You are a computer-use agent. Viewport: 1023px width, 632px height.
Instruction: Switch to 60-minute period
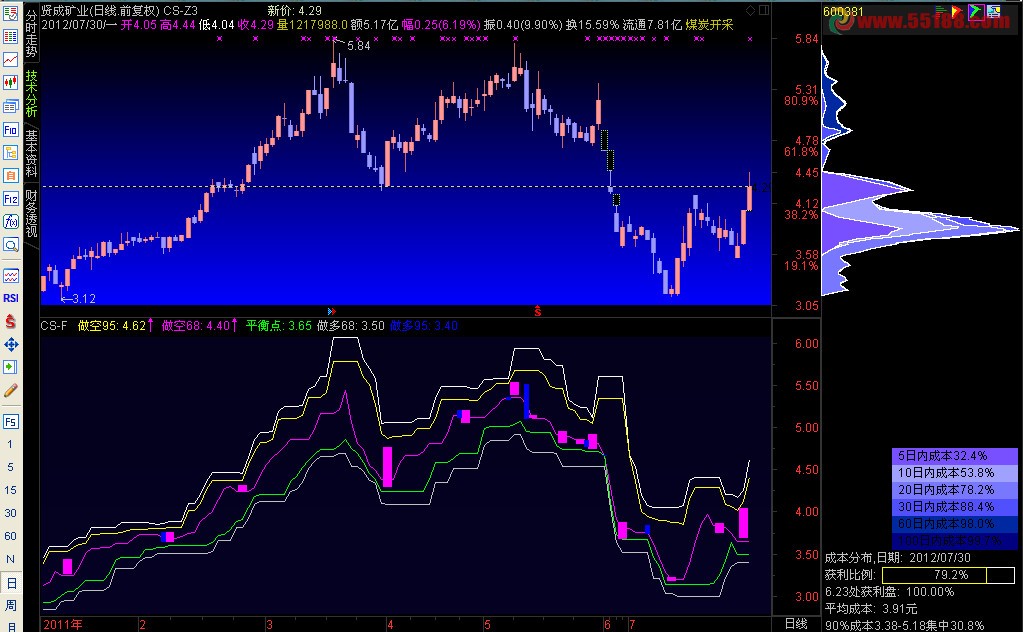point(10,535)
